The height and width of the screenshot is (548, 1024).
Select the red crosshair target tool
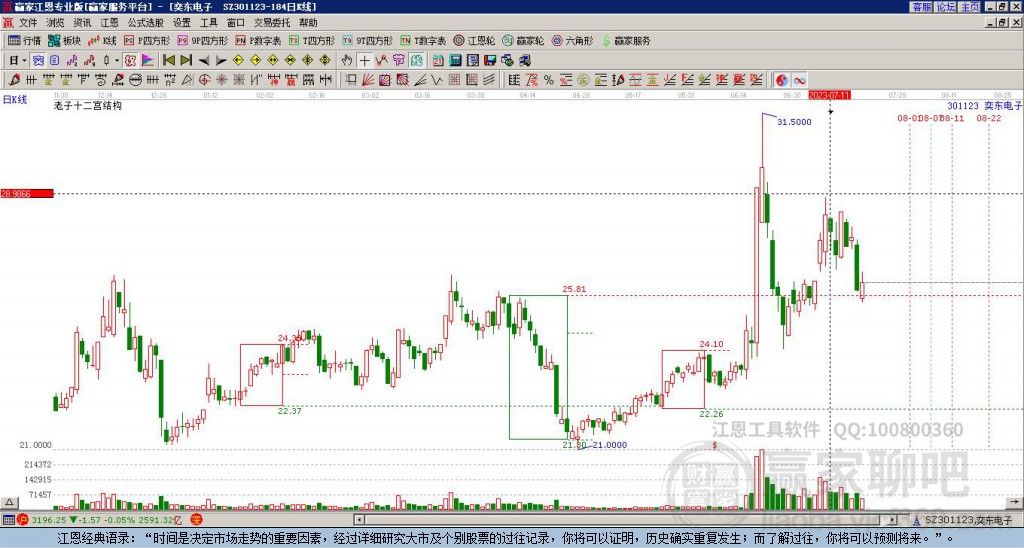pyautogui.click(x=204, y=80)
